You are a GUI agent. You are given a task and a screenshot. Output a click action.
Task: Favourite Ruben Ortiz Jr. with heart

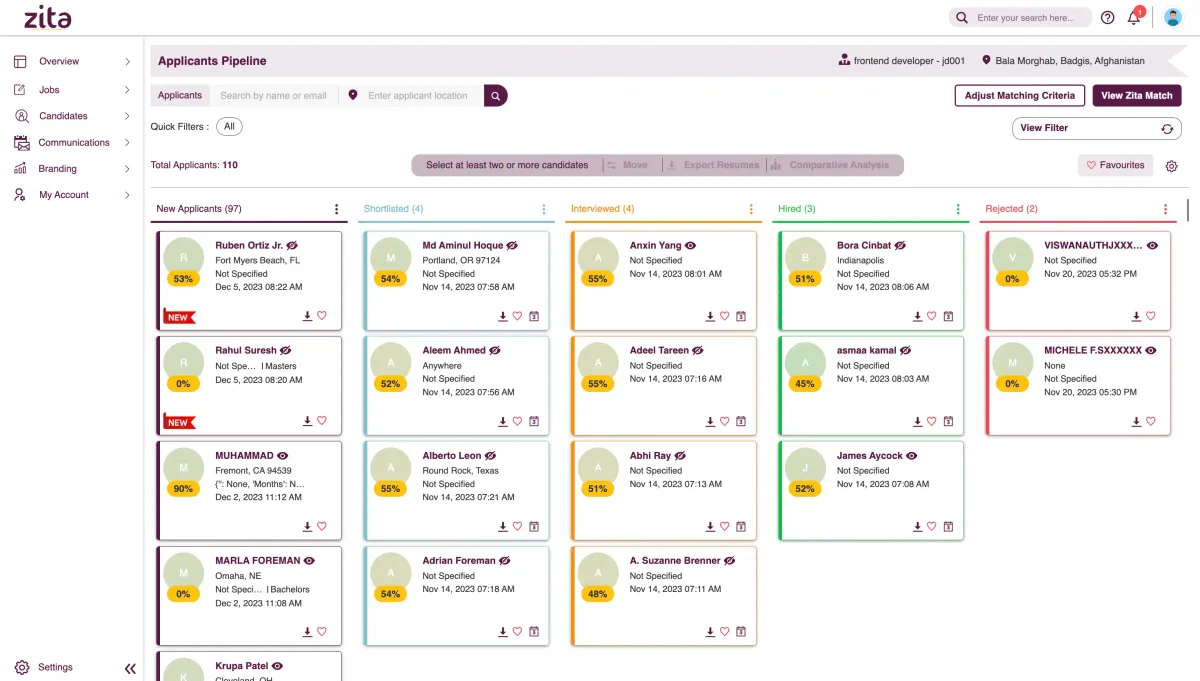coord(322,315)
